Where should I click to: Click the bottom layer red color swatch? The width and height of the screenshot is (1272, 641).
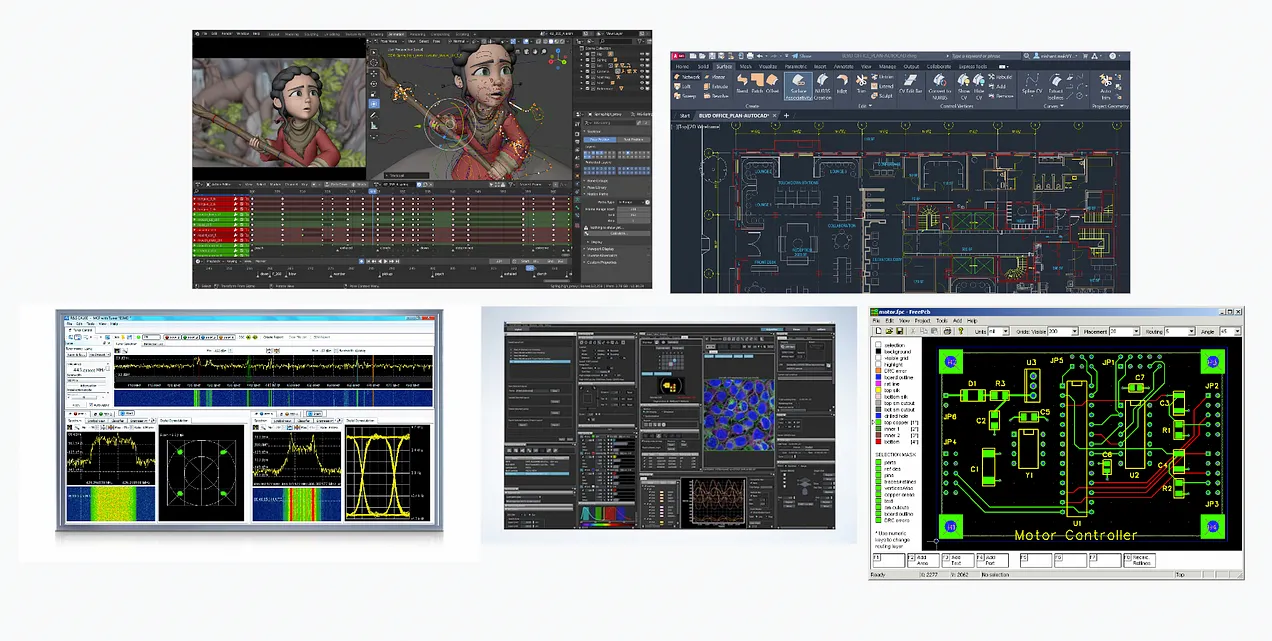coord(877,442)
